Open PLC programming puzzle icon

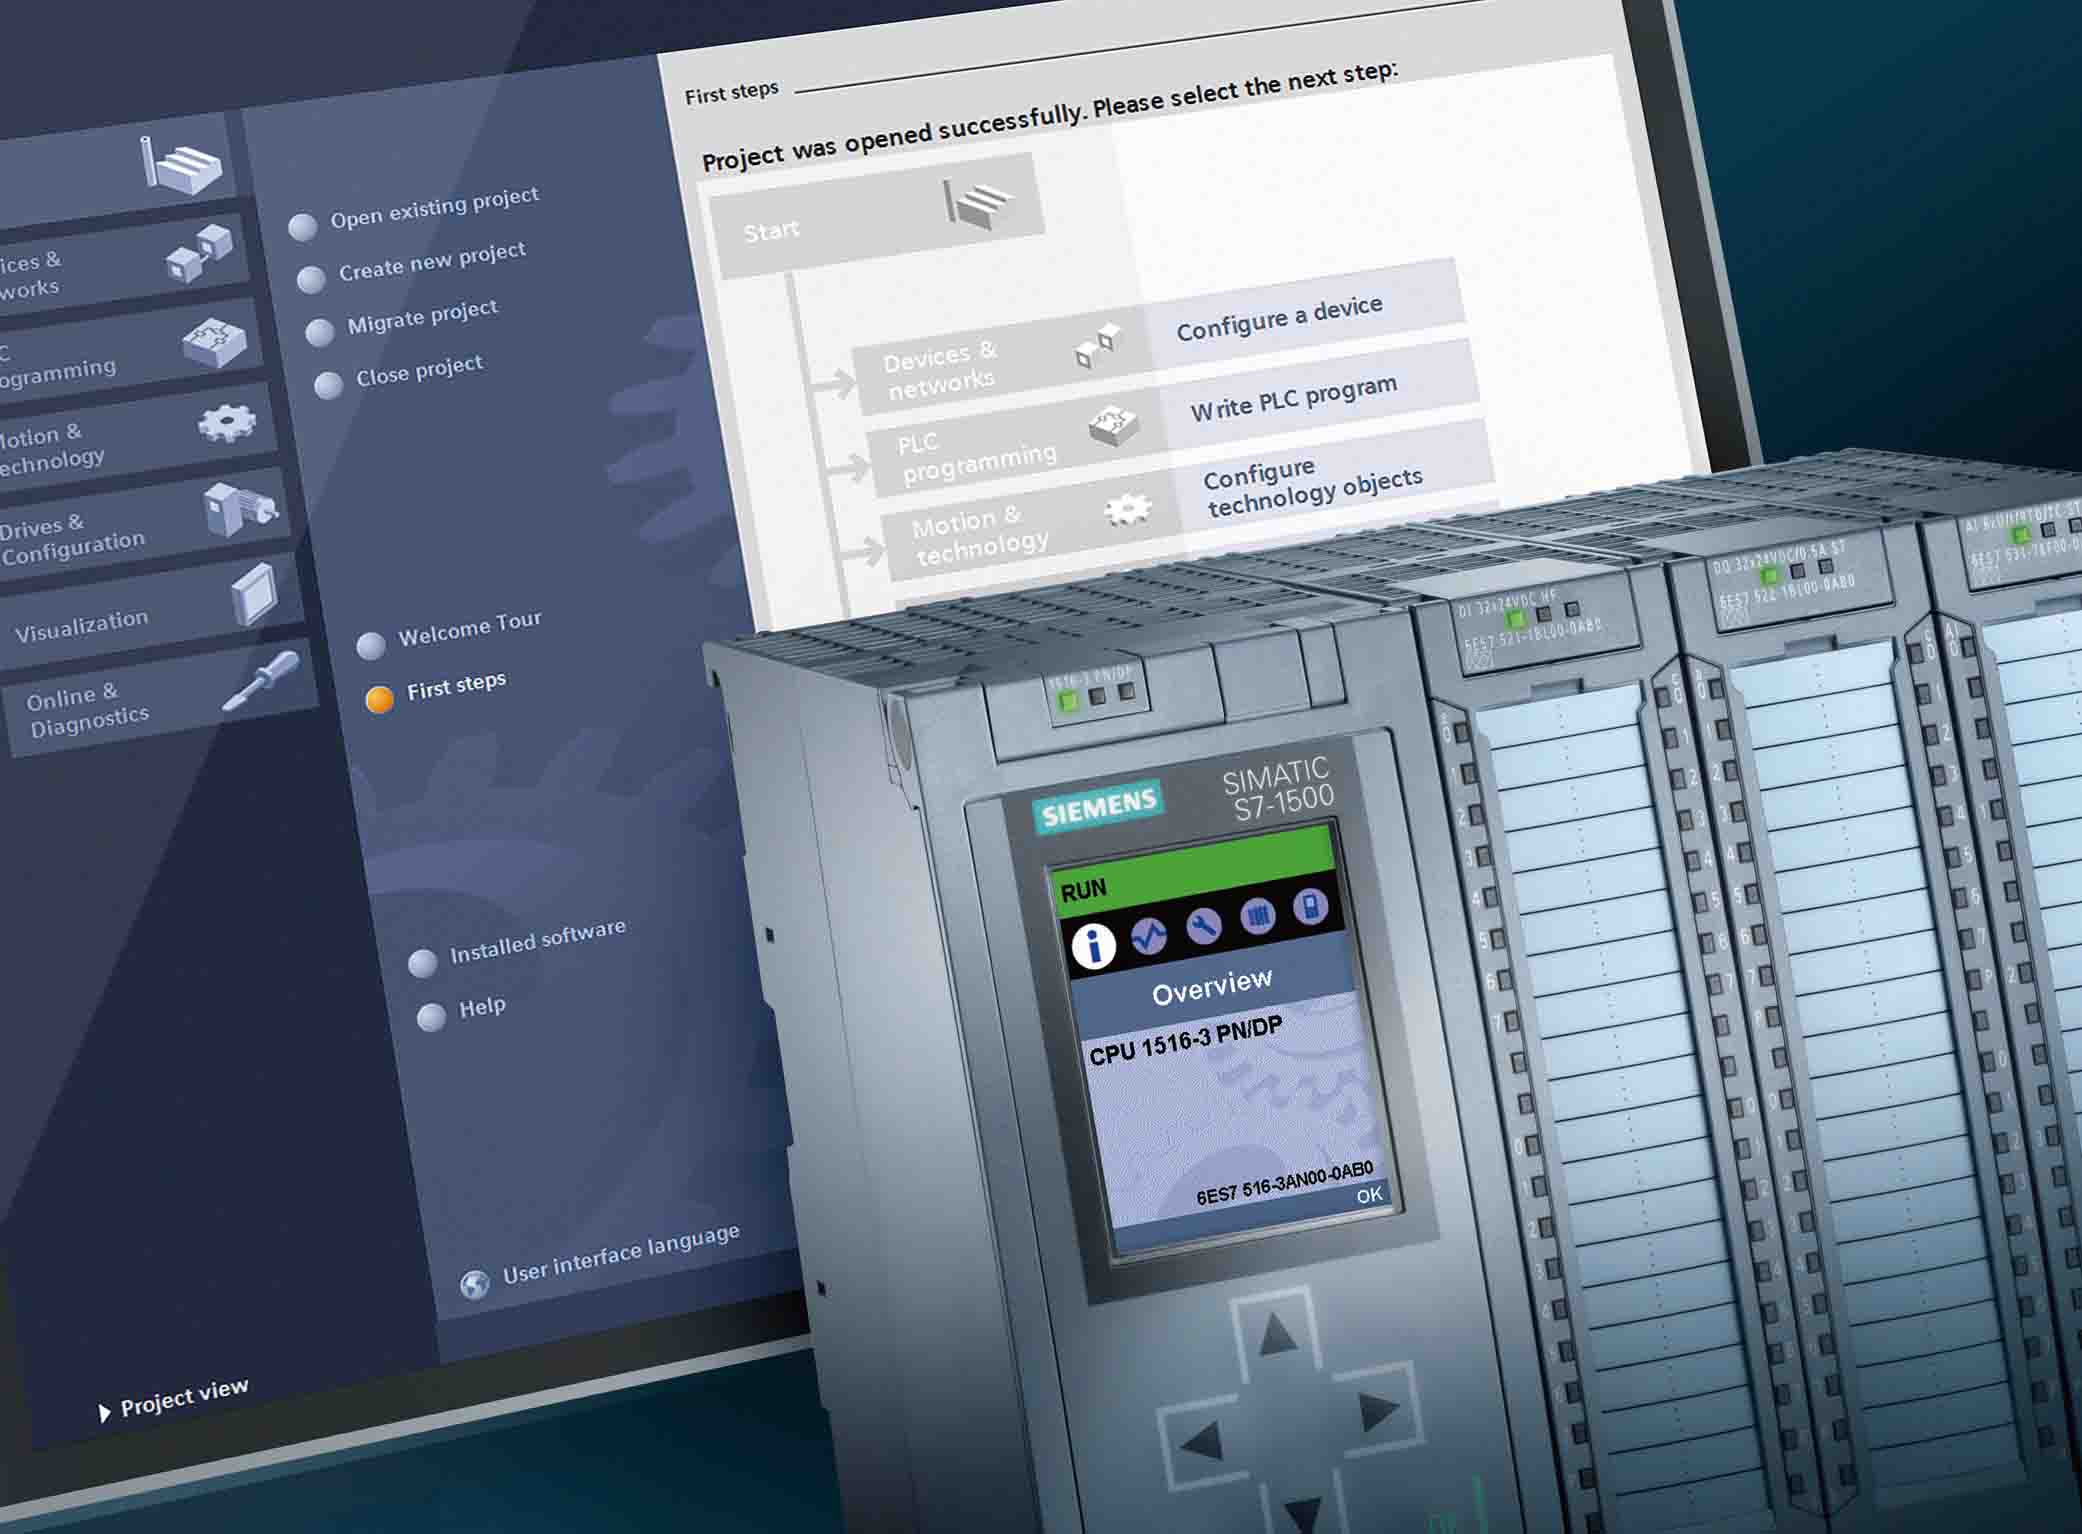(x=214, y=341)
